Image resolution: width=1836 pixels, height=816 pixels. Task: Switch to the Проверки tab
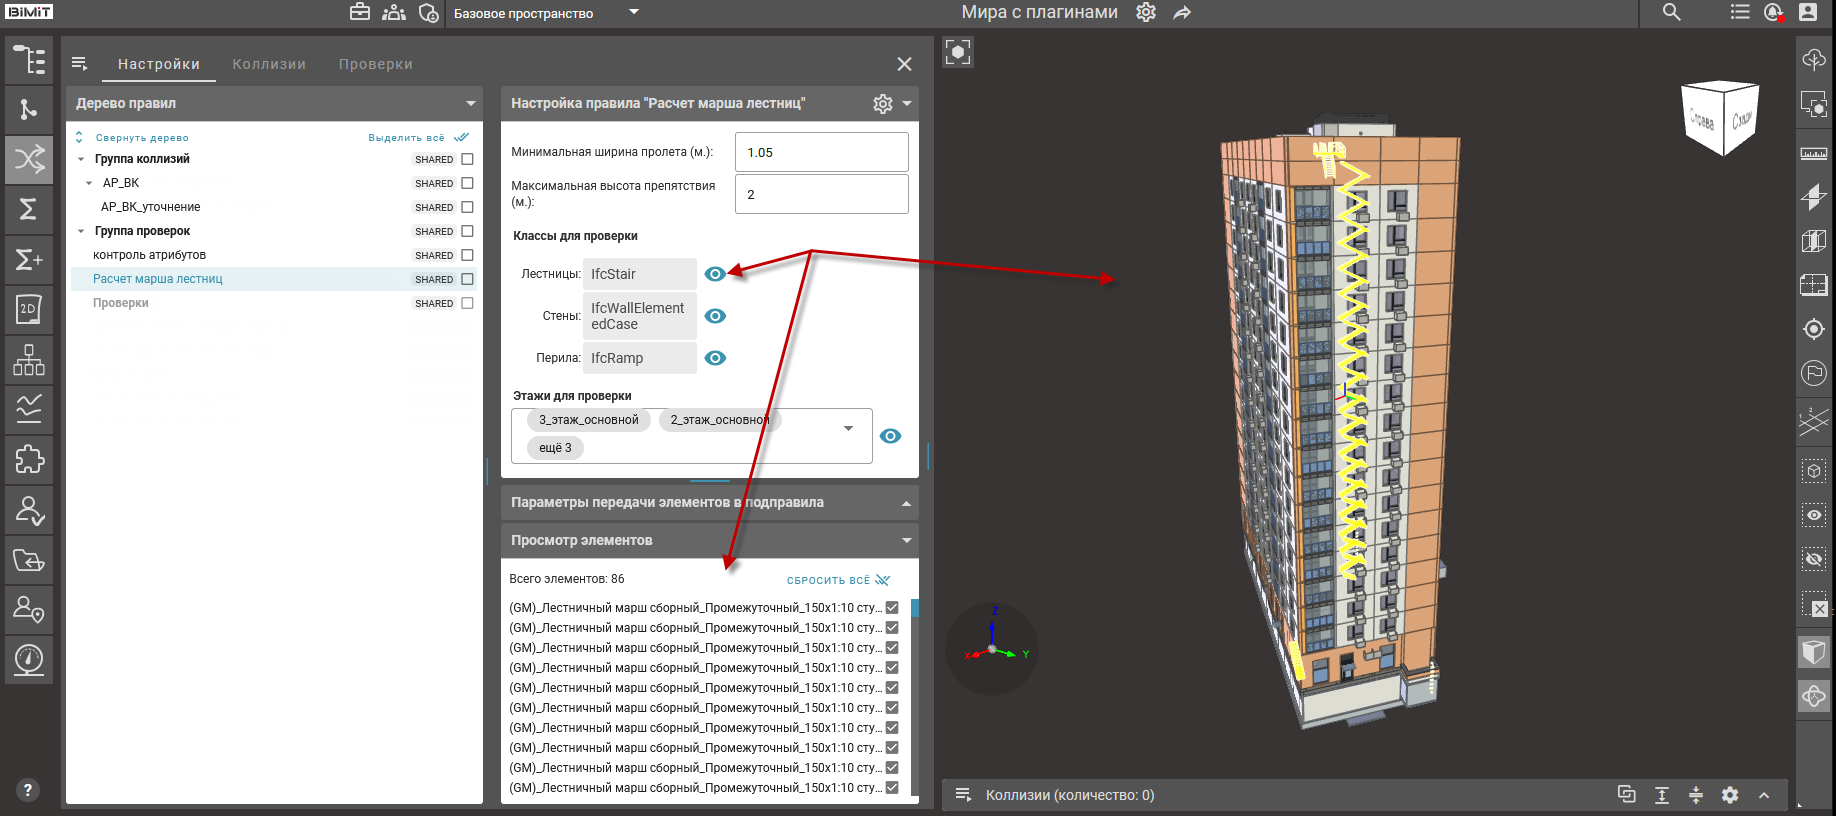tap(376, 64)
